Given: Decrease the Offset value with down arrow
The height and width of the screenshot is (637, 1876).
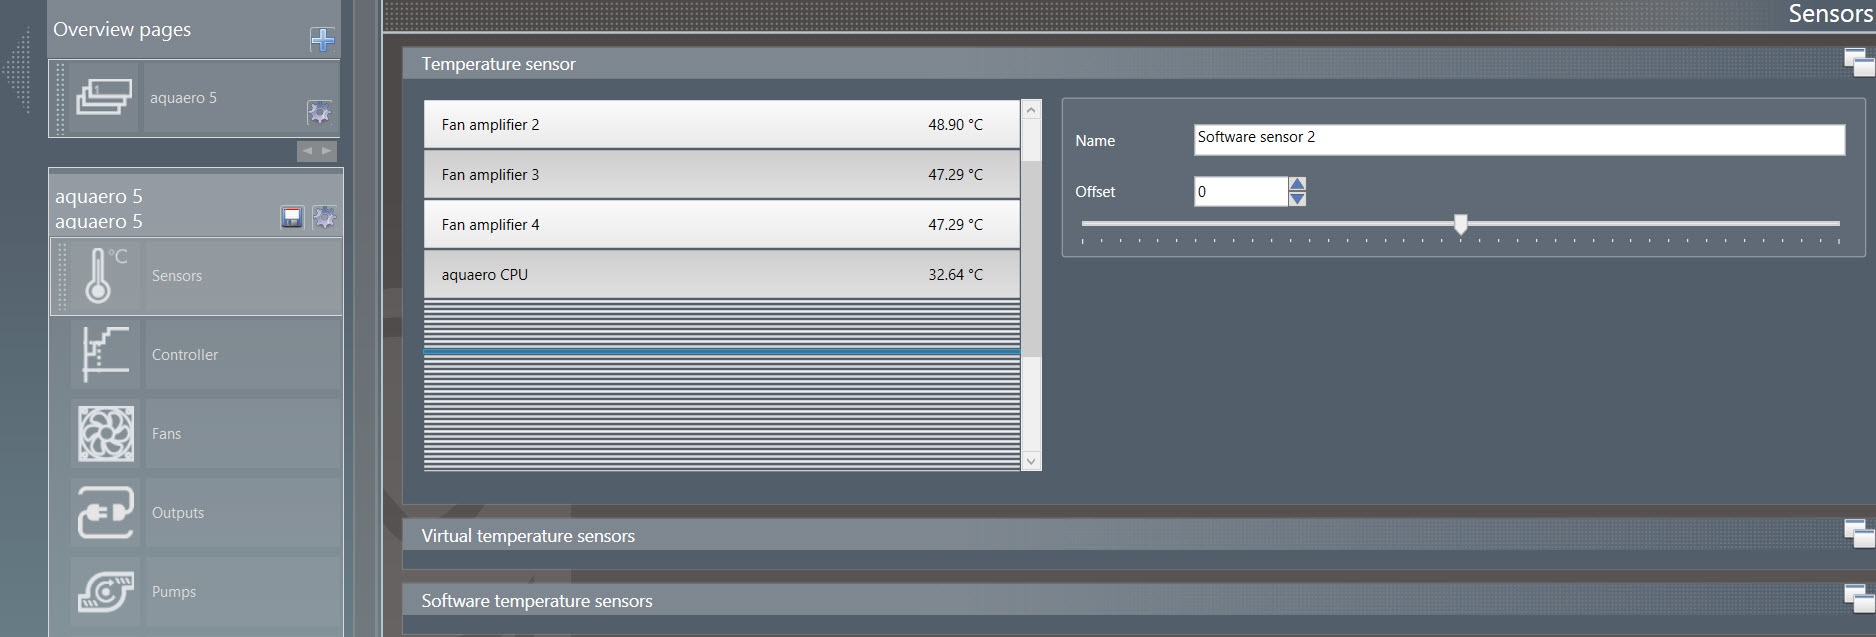Looking at the screenshot, I should (x=1297, y=198).
